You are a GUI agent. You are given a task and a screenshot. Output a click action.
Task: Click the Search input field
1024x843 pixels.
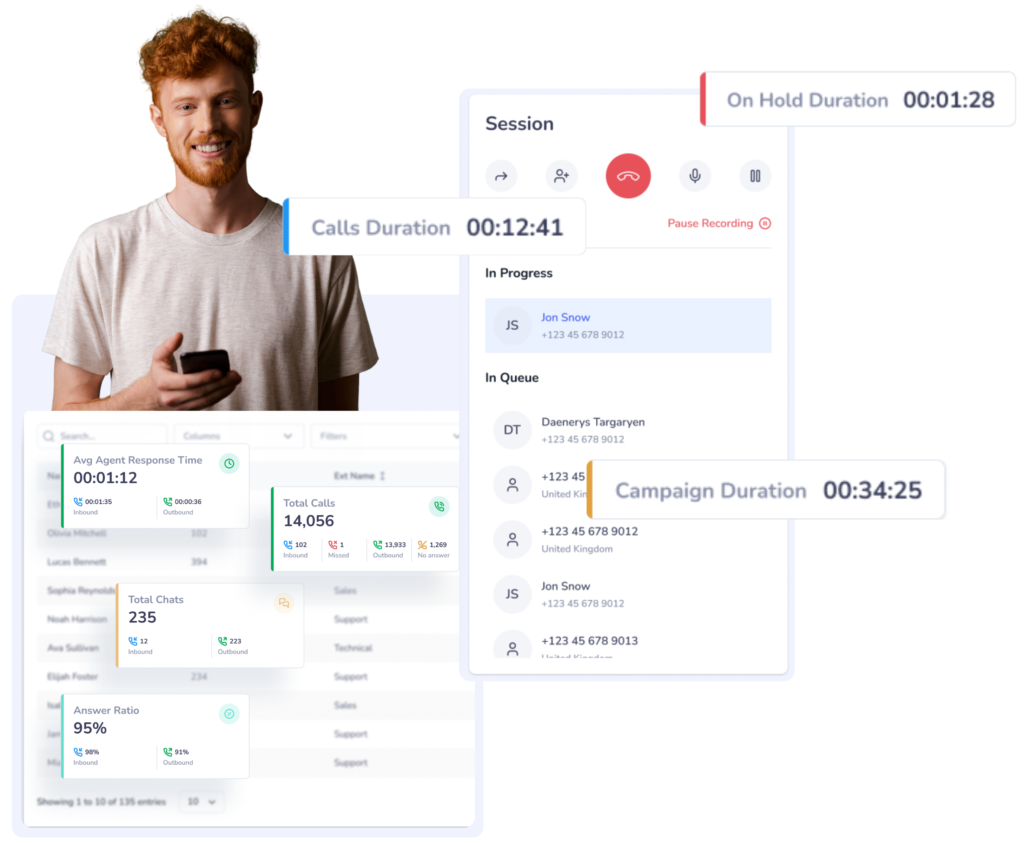tap(100, 436)
